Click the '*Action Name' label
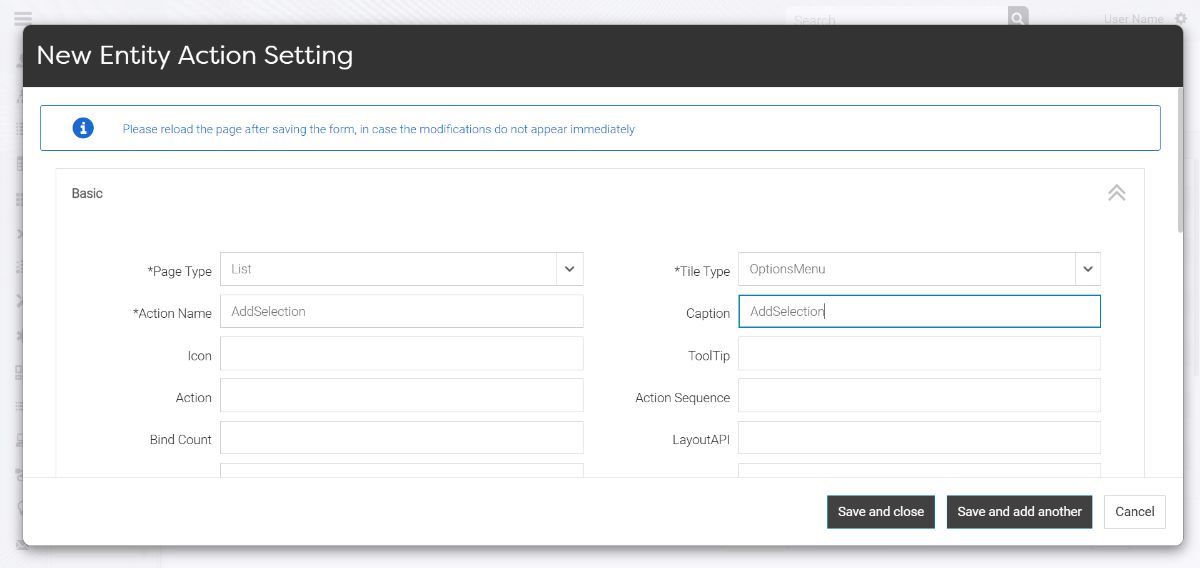This screenshot has width=1200, height=568. click(172, 313)
